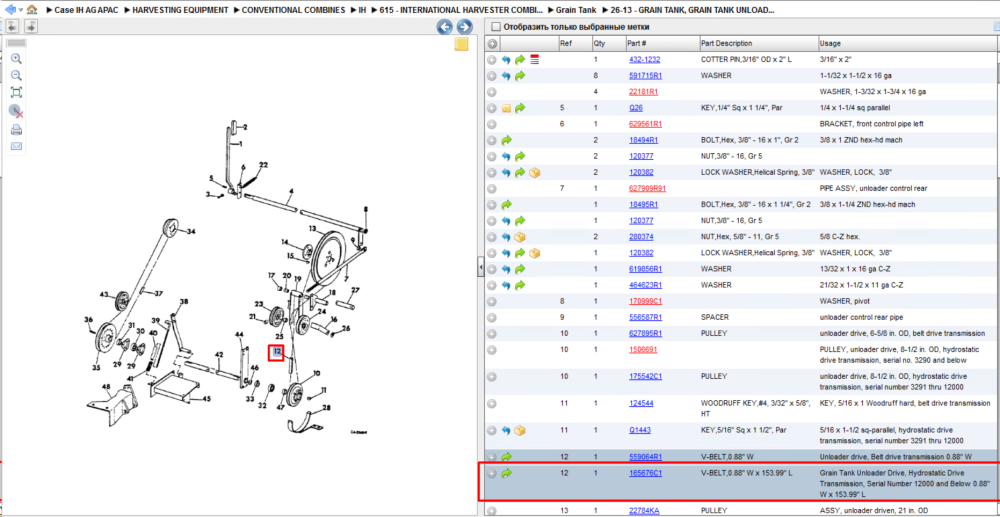Screen dimensions: 1000x517
Task: Select highlighted callout 12 in the diagram
Action: tap(276, 352)
